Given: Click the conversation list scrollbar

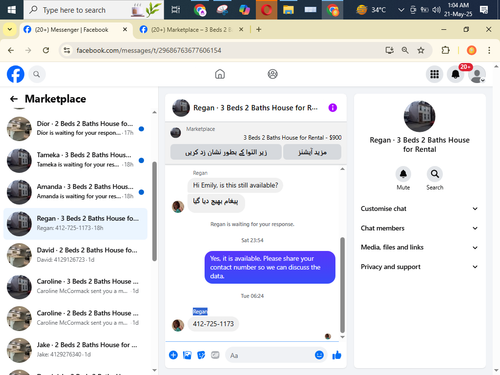Looking at the screenshot, I should [x=154, y=211].
